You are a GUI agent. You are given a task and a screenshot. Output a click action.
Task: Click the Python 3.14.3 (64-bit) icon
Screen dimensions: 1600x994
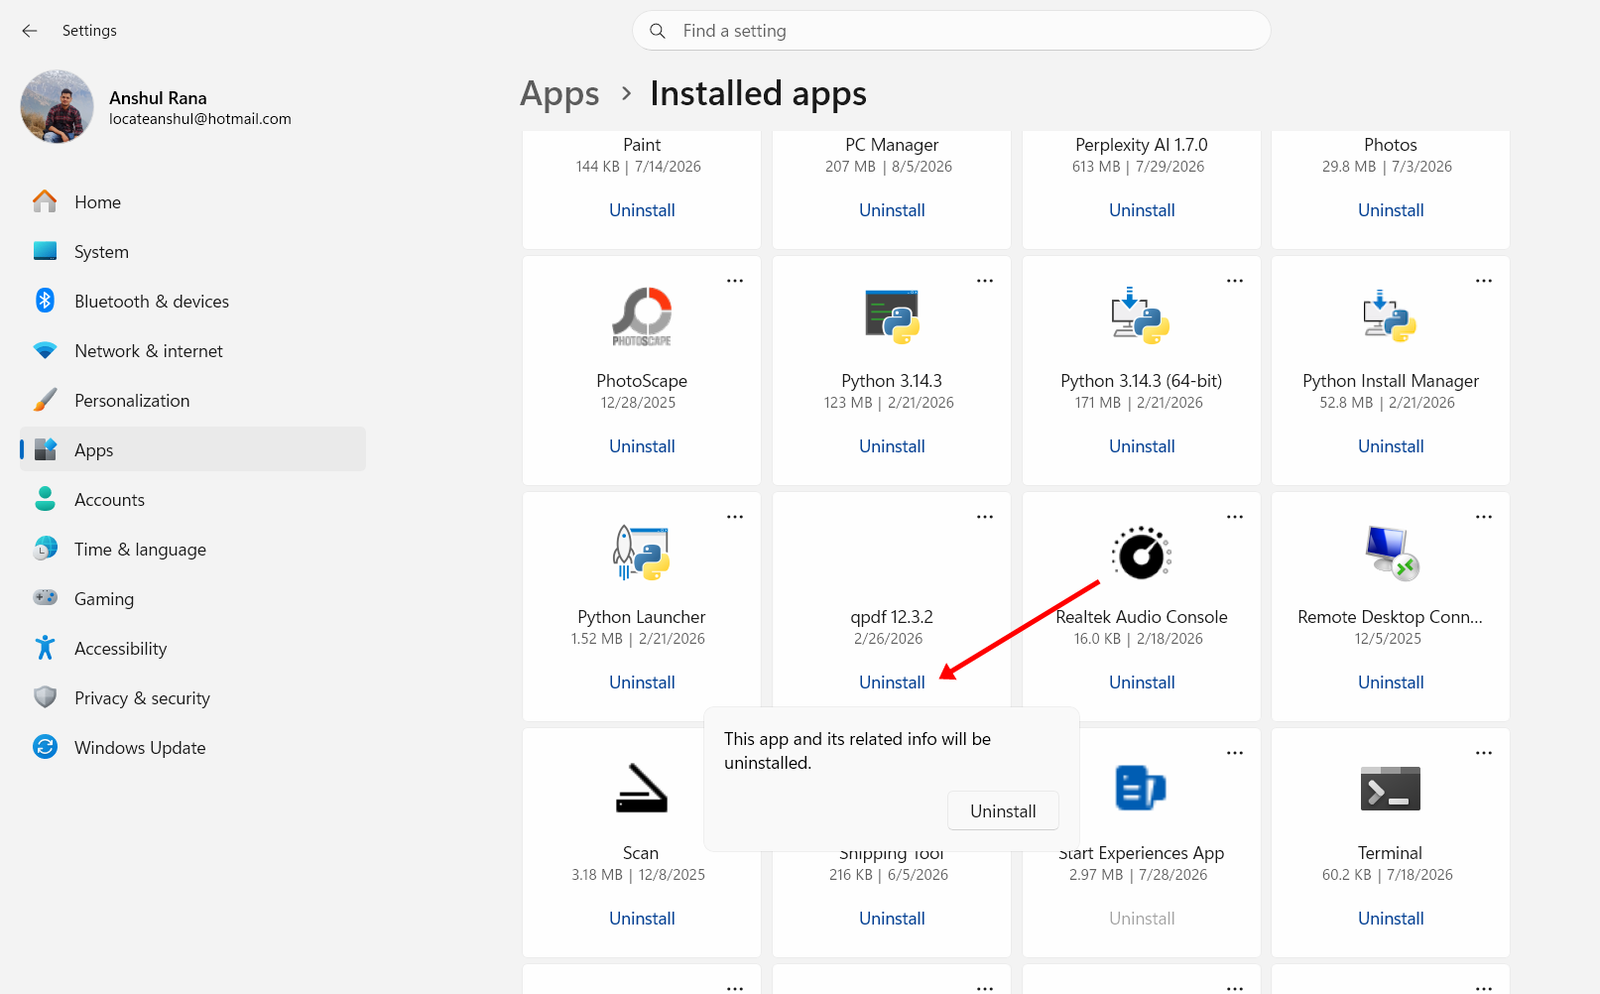pos(1141,317)
